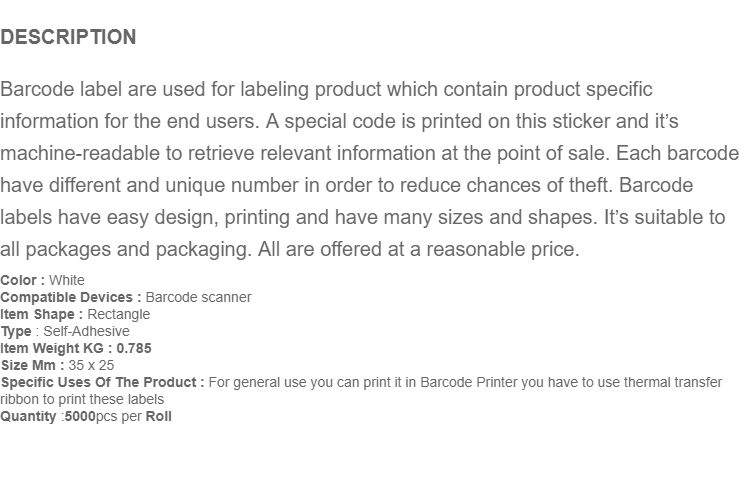Click the 'reasonable price' closing sentence
The width and height of the screenshot is (750, 485).
419,250
